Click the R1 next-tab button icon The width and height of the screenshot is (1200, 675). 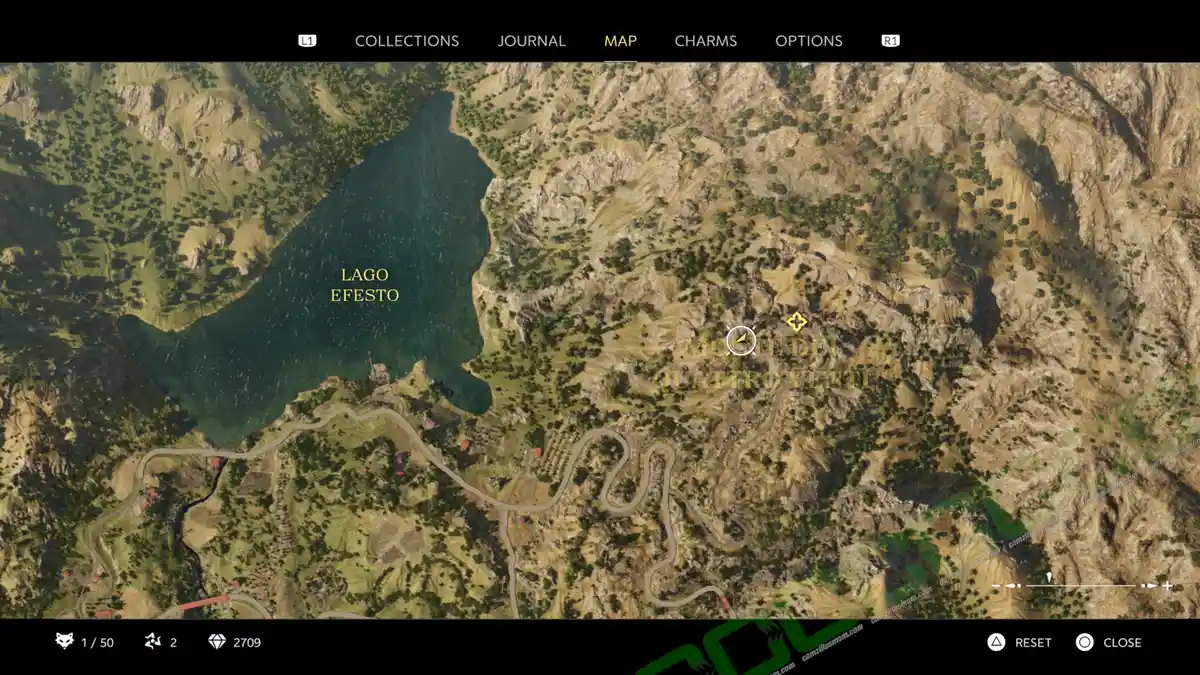click(890, 41)
